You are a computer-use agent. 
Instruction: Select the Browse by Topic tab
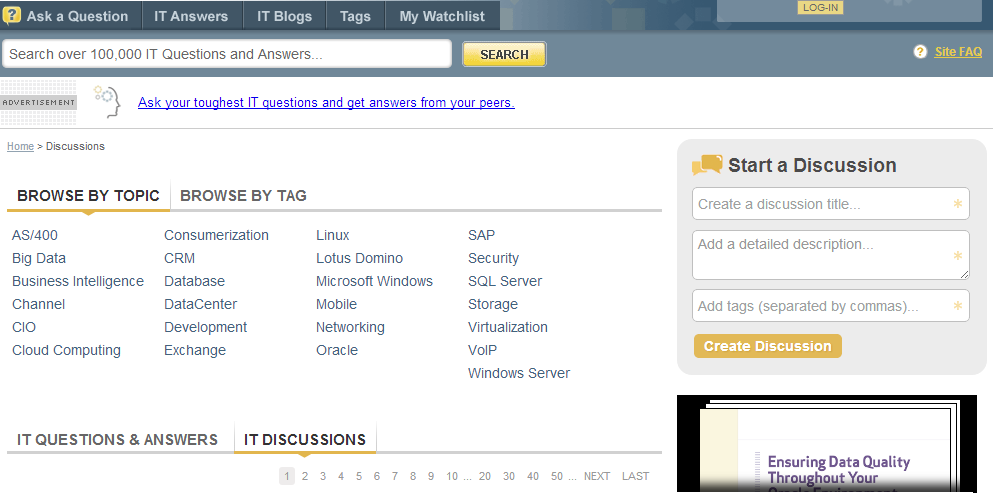[x=88, y=196]
